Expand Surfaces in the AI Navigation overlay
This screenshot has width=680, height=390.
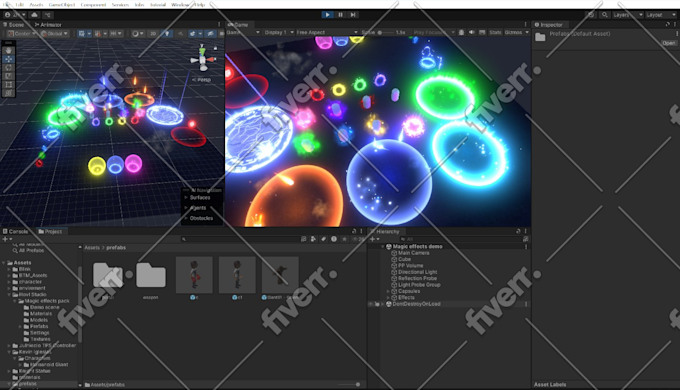[186, 197]
